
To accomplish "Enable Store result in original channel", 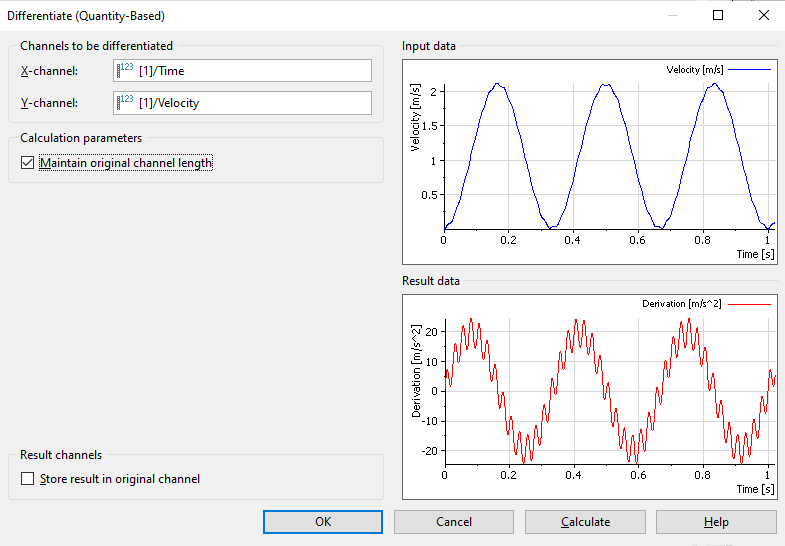I will point(28,479).
